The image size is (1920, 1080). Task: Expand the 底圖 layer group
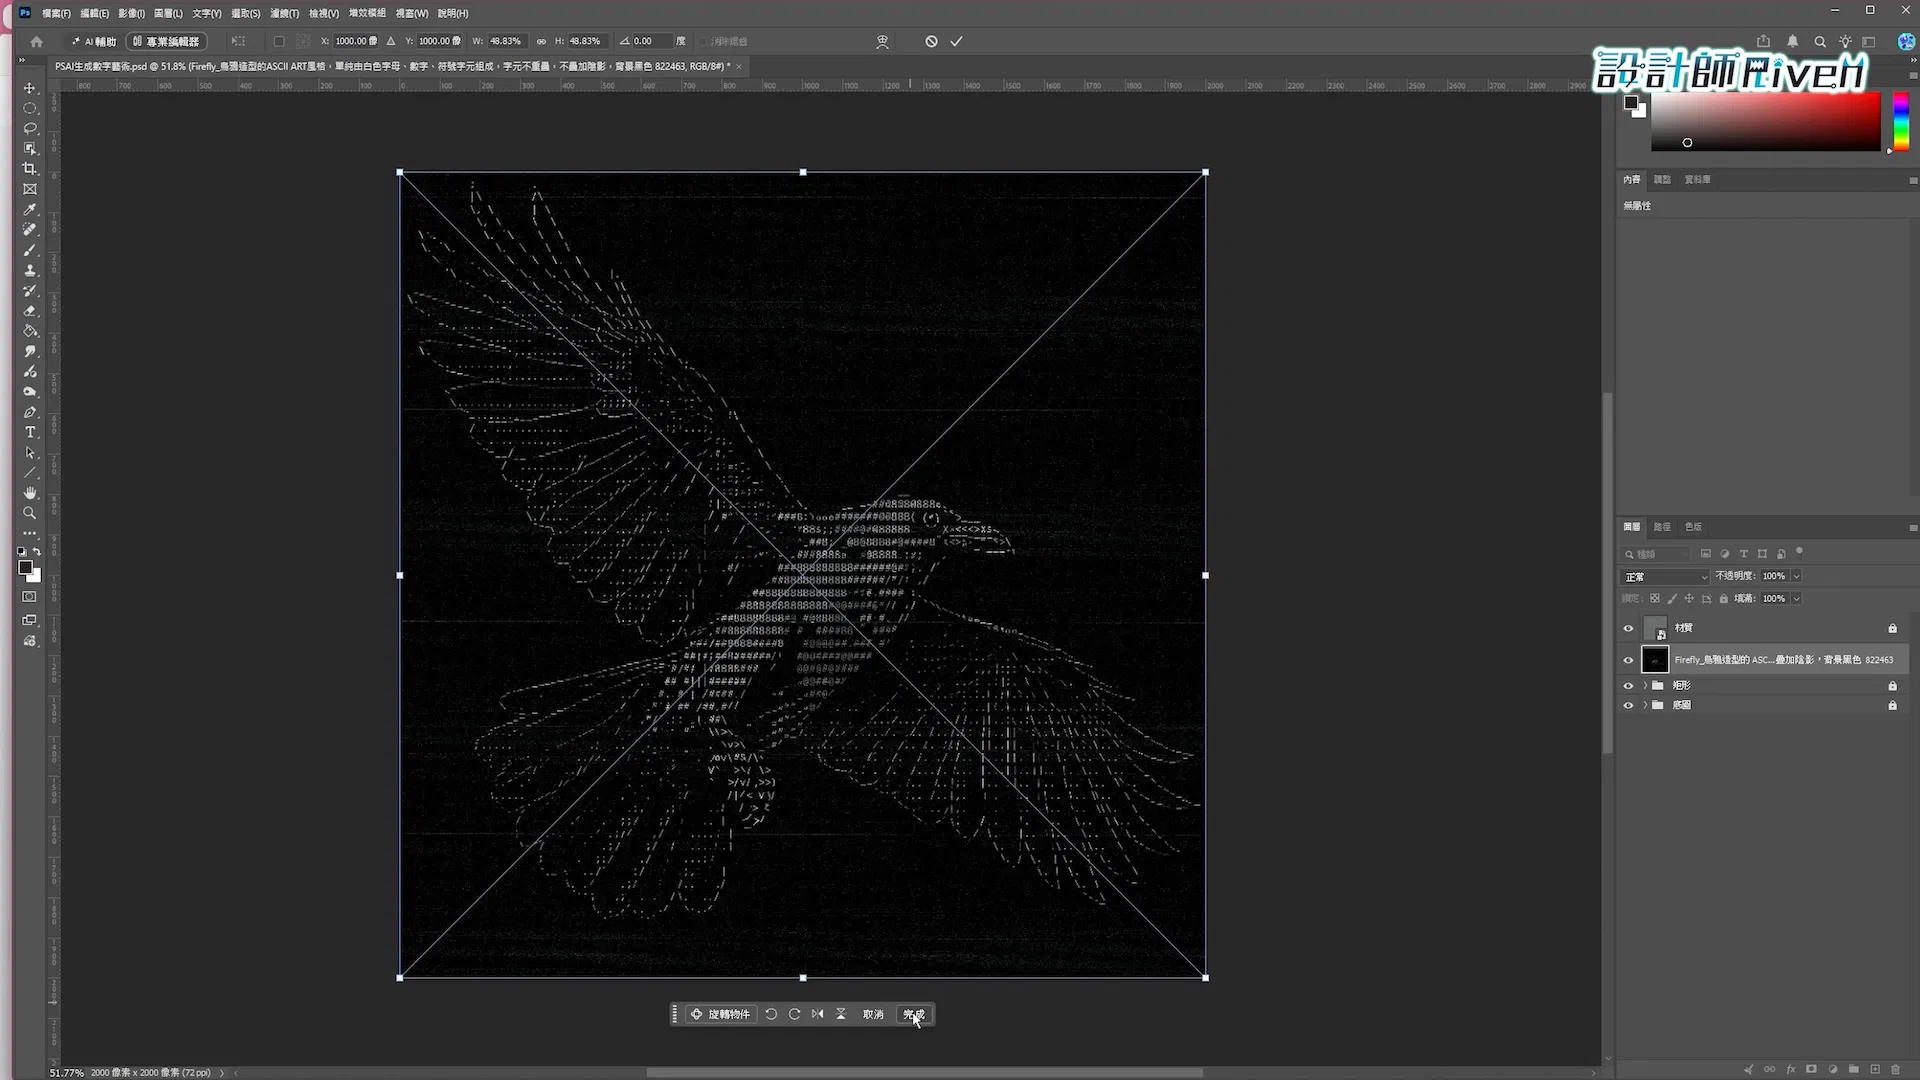tap(1645, 706)
